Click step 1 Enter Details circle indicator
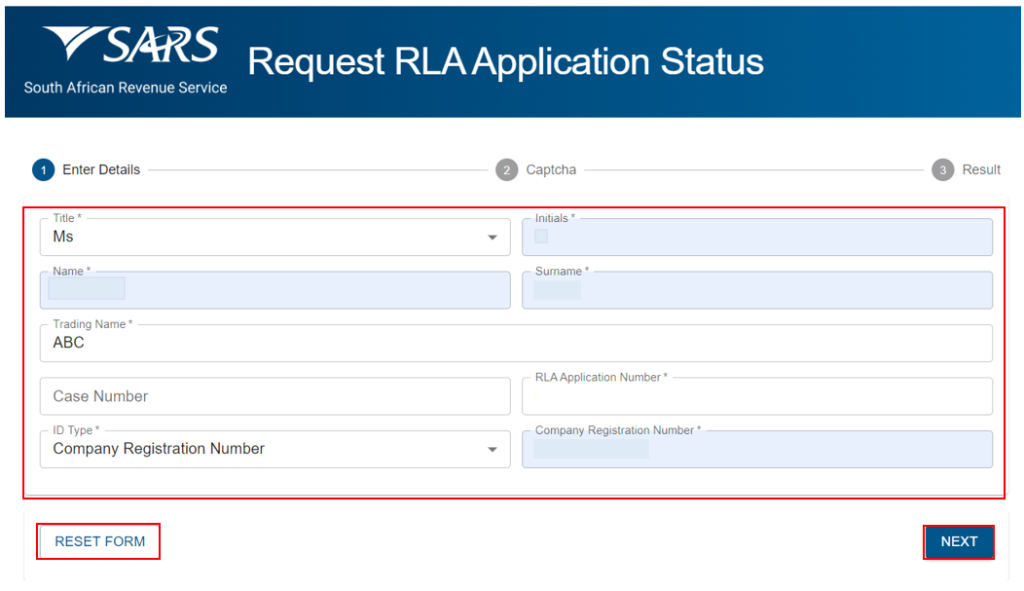Screen dimensions: 1024x591 point(43,170)
